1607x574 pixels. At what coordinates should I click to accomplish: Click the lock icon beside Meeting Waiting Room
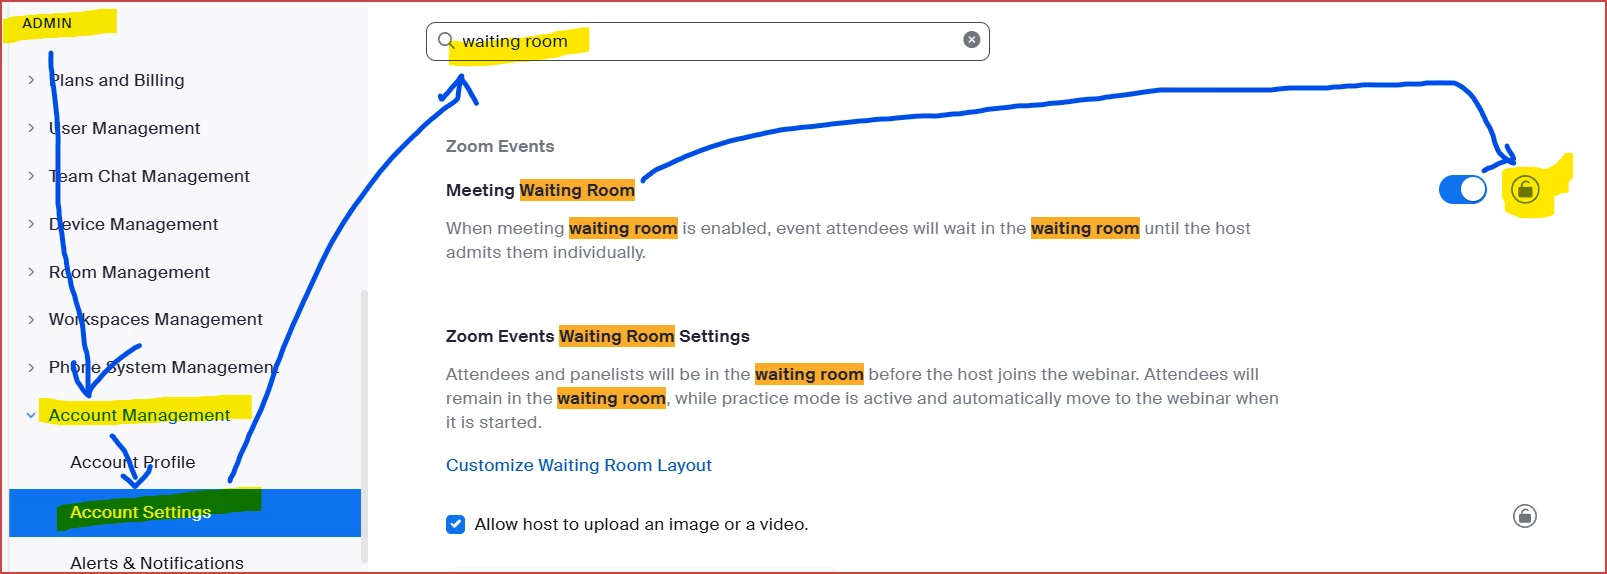pyautogui.click(x=1525, y=189)
